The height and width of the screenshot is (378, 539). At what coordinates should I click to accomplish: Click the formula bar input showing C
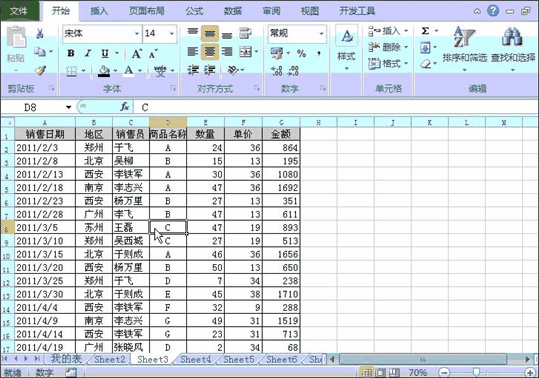tap(335, 107)
